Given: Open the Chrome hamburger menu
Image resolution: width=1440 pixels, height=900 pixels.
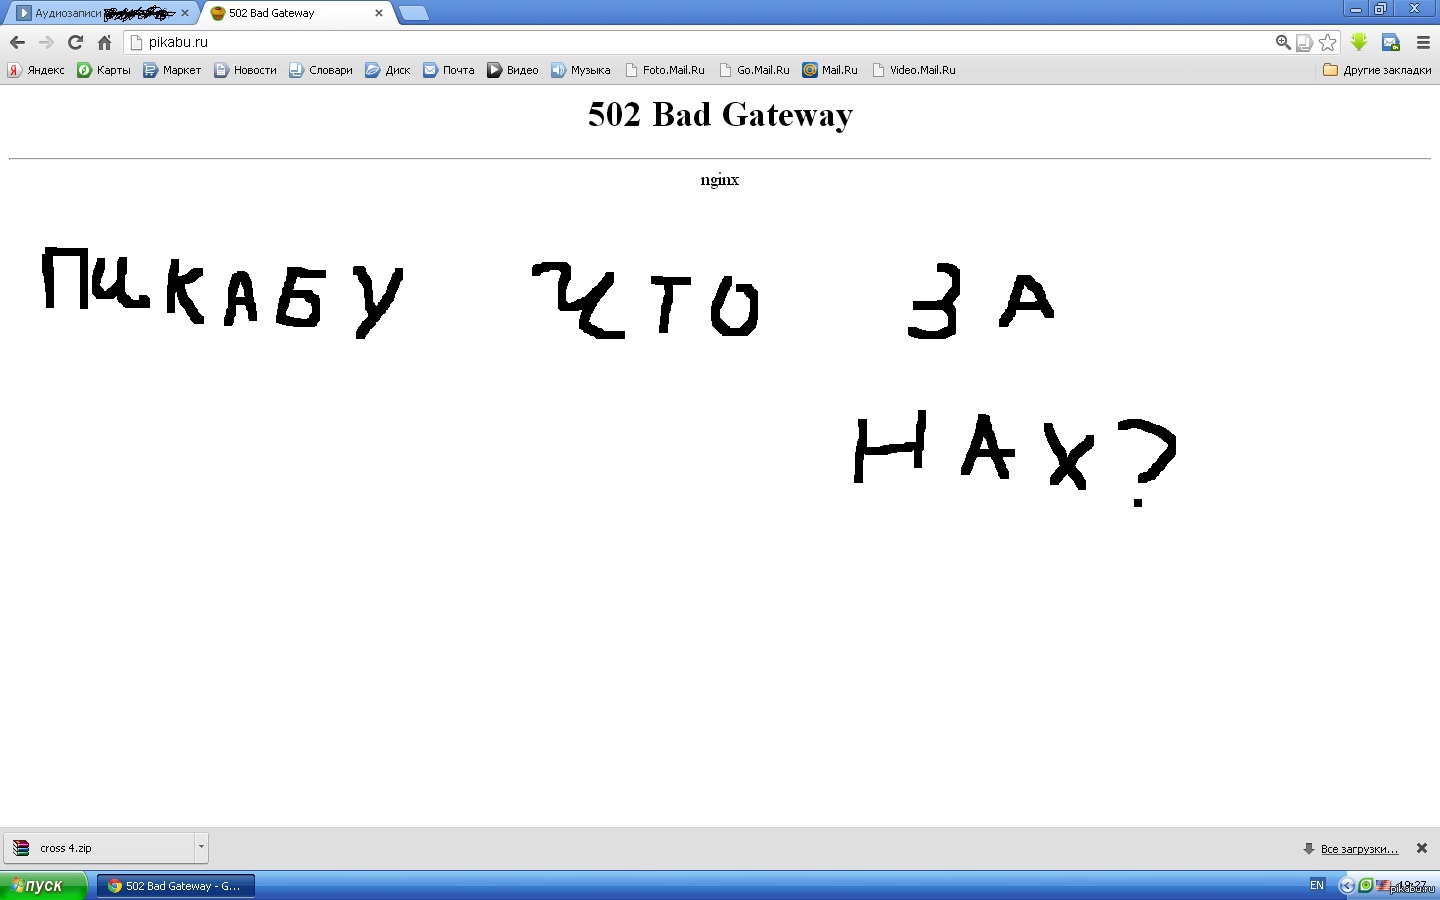Looking at the screenshot, I should point(1423,42).
